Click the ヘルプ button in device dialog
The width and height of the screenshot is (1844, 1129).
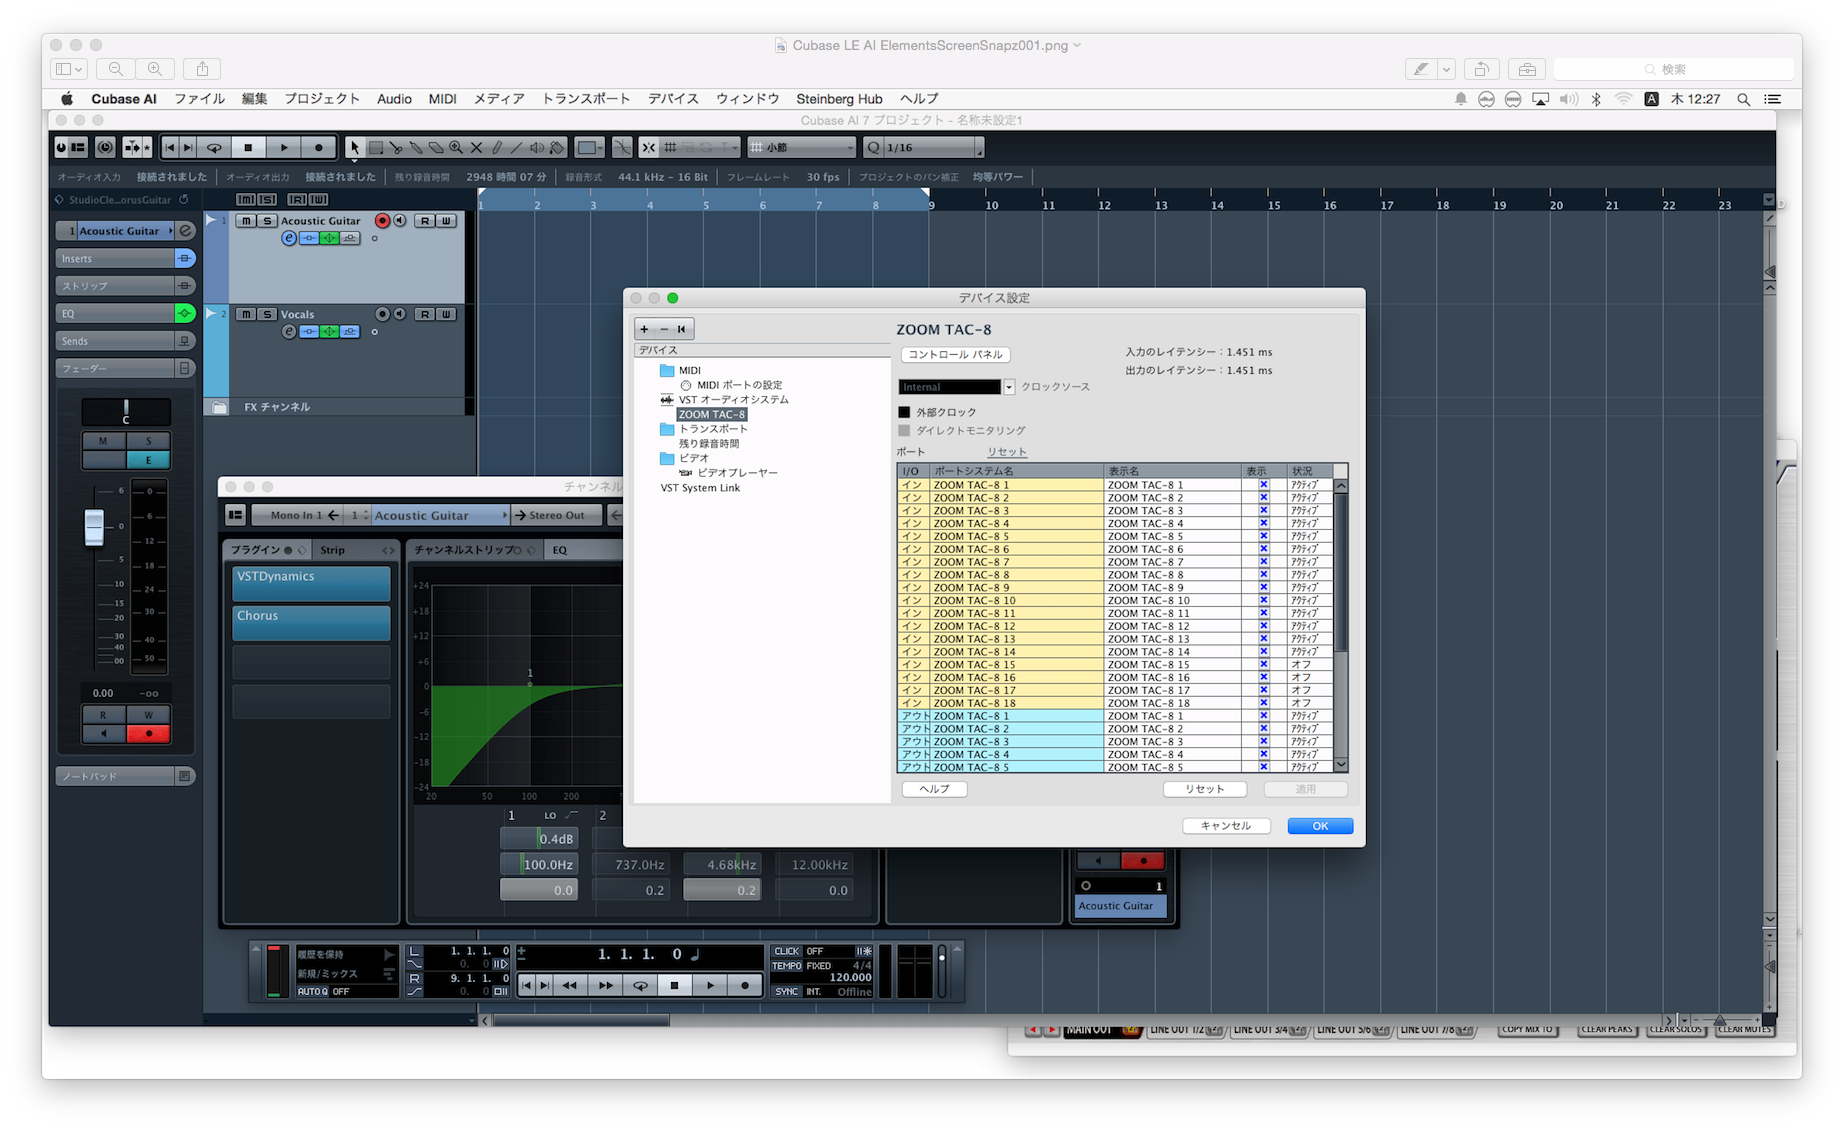[x=934, y=789]
